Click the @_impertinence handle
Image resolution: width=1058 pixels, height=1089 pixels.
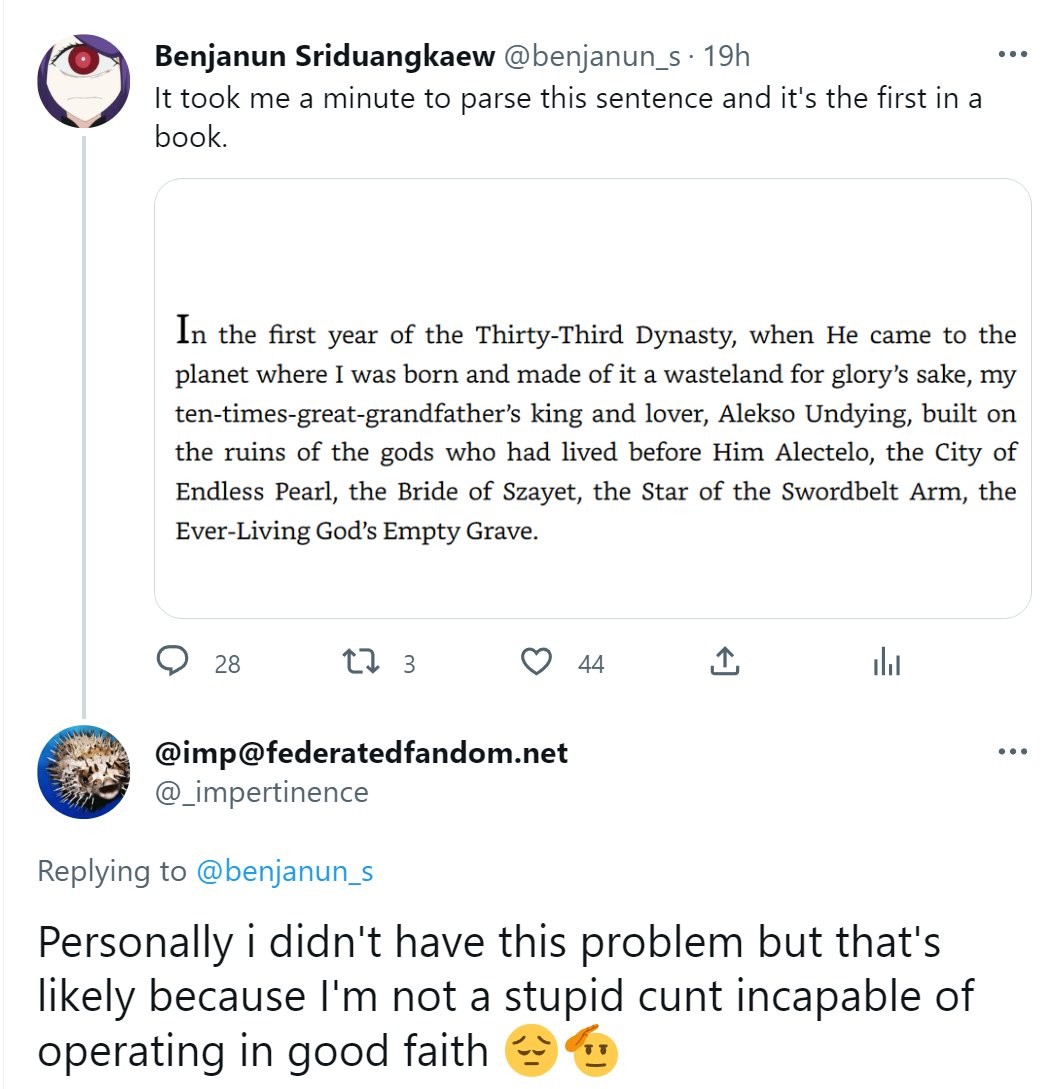point(261,792)
